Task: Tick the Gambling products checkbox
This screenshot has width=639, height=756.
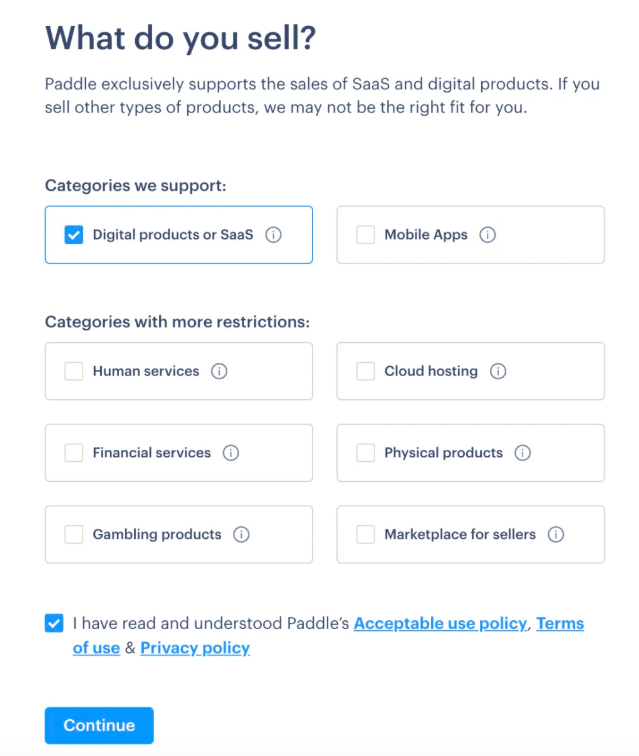Action: pos(74,534)
